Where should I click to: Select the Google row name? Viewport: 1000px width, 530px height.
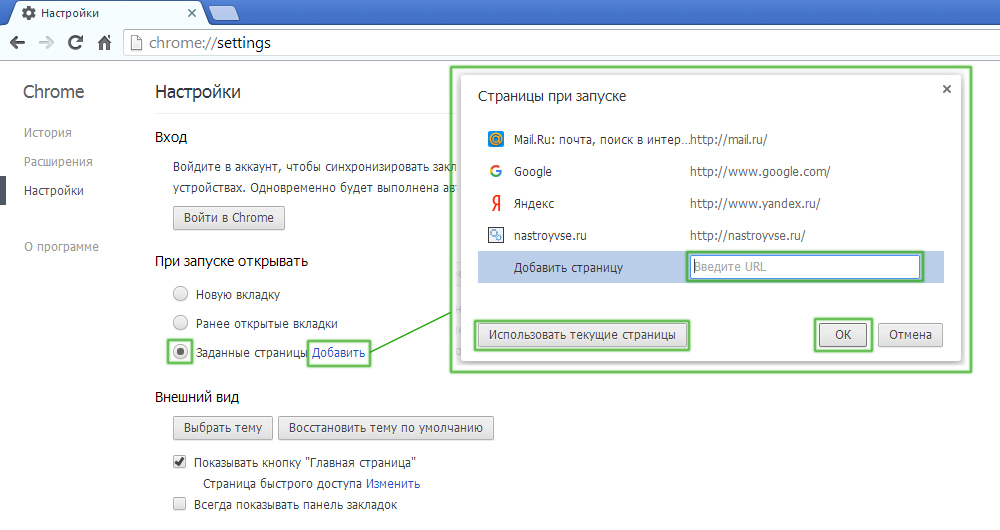pyautogui.click(x=533, y=172)
